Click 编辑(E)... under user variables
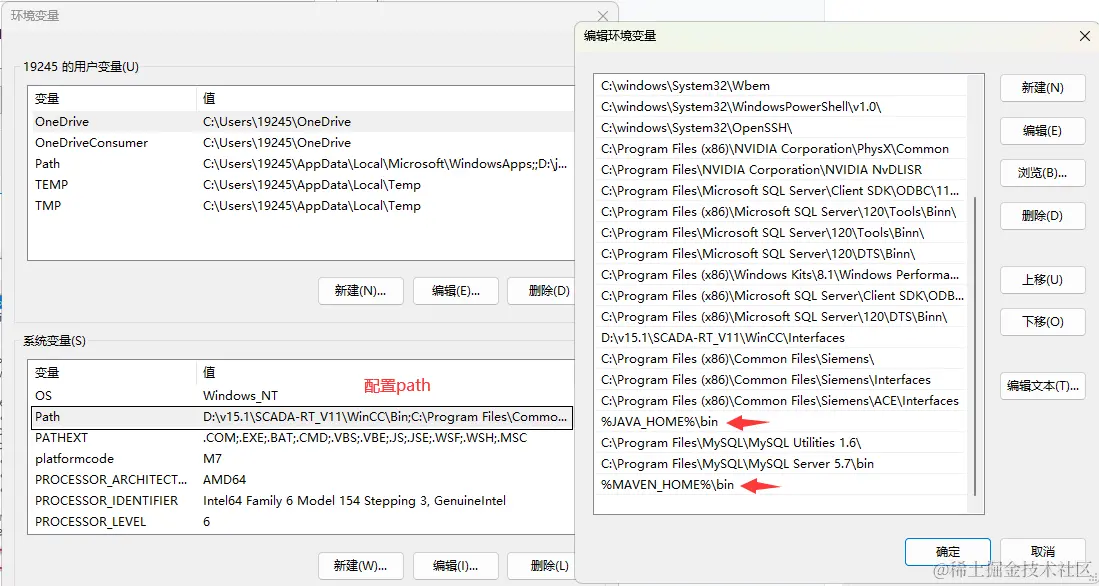Viewport: 1099px width, 586px height. pos(456,290)
